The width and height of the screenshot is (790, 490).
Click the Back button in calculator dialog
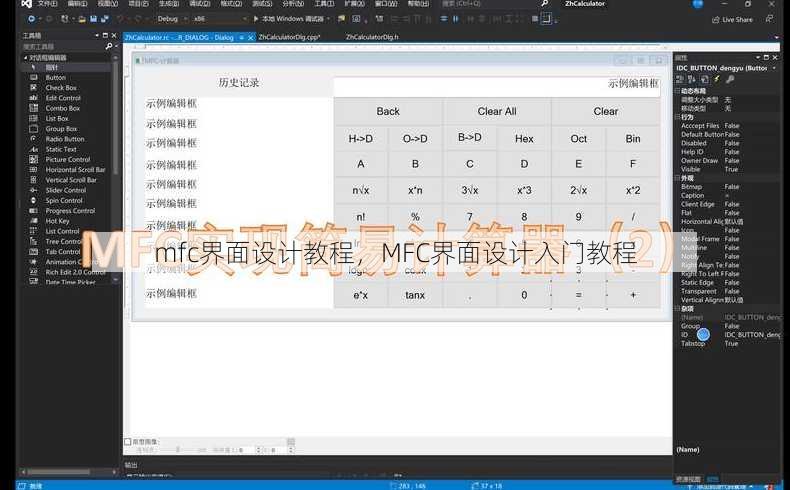(388, 111)
